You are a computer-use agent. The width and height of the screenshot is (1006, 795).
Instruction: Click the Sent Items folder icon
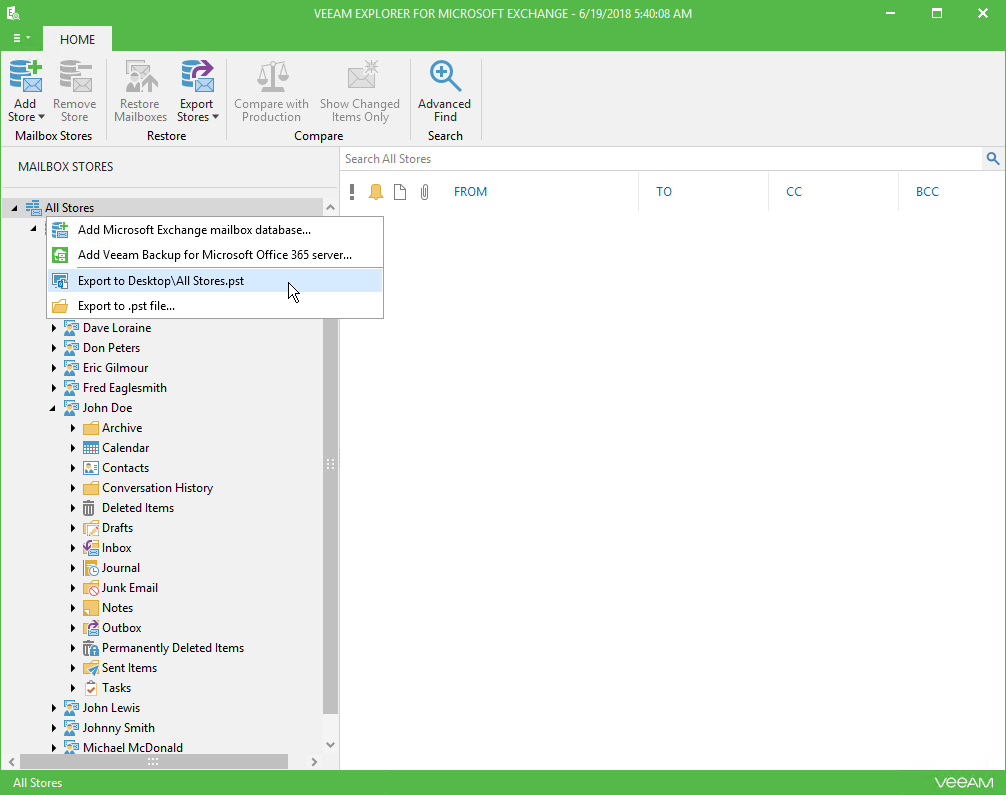pos(90,668)
